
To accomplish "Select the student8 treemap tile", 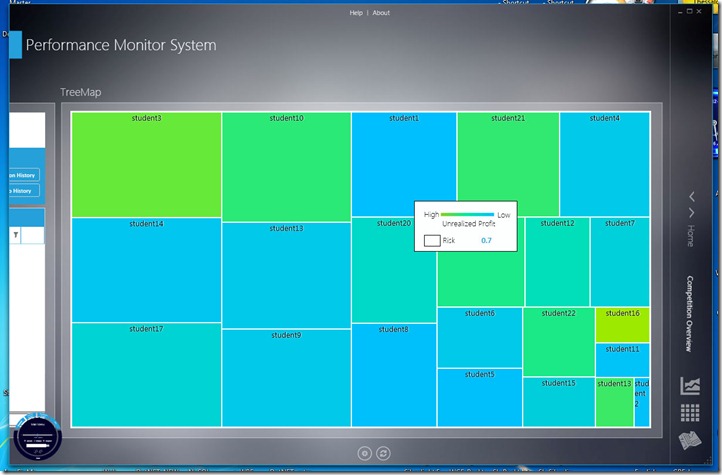I will coord(394,375).
